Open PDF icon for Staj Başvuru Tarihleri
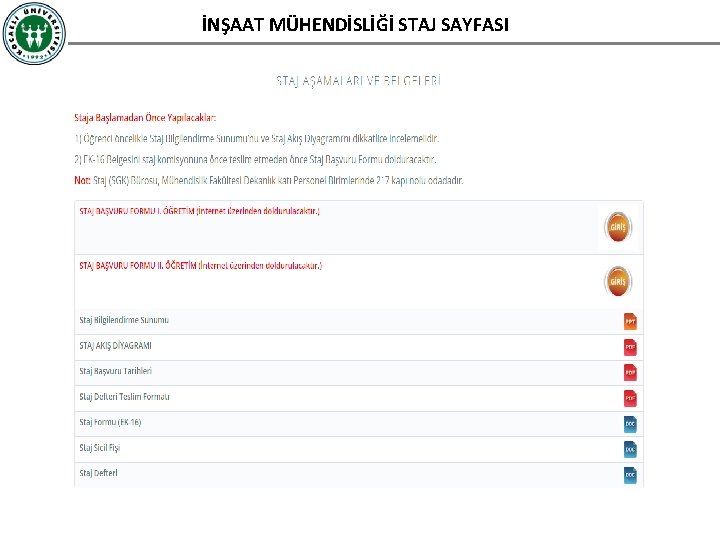The image size is (720, 540). point(630,372)
